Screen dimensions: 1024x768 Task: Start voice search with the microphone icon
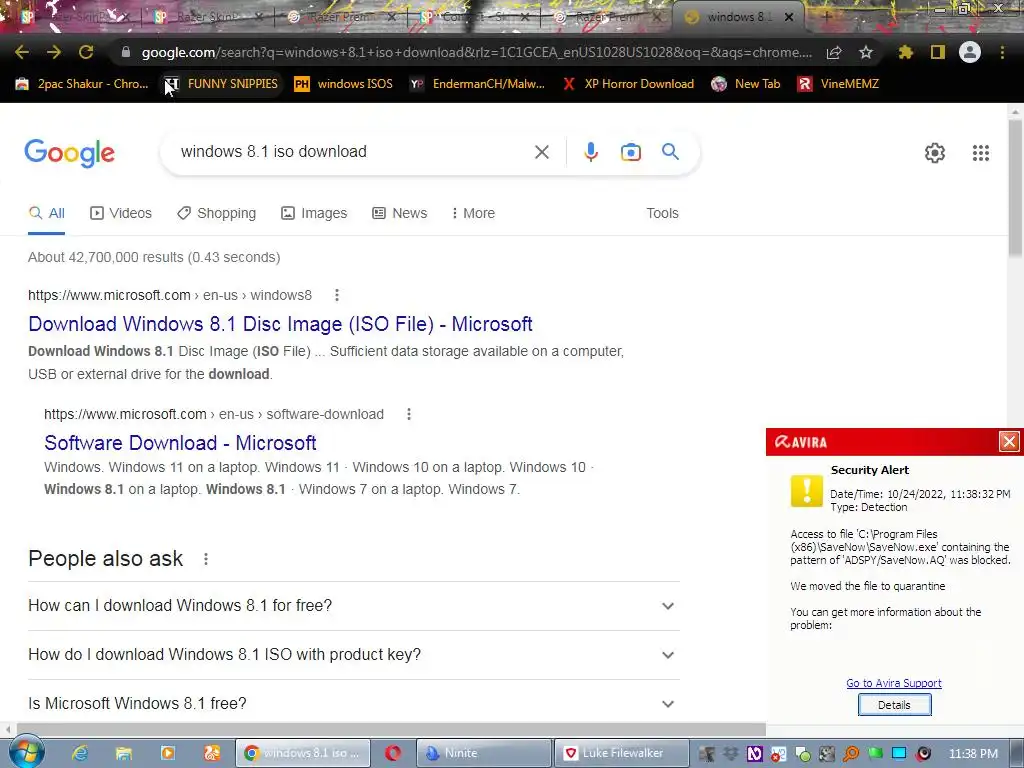click(x=590, y=152)
